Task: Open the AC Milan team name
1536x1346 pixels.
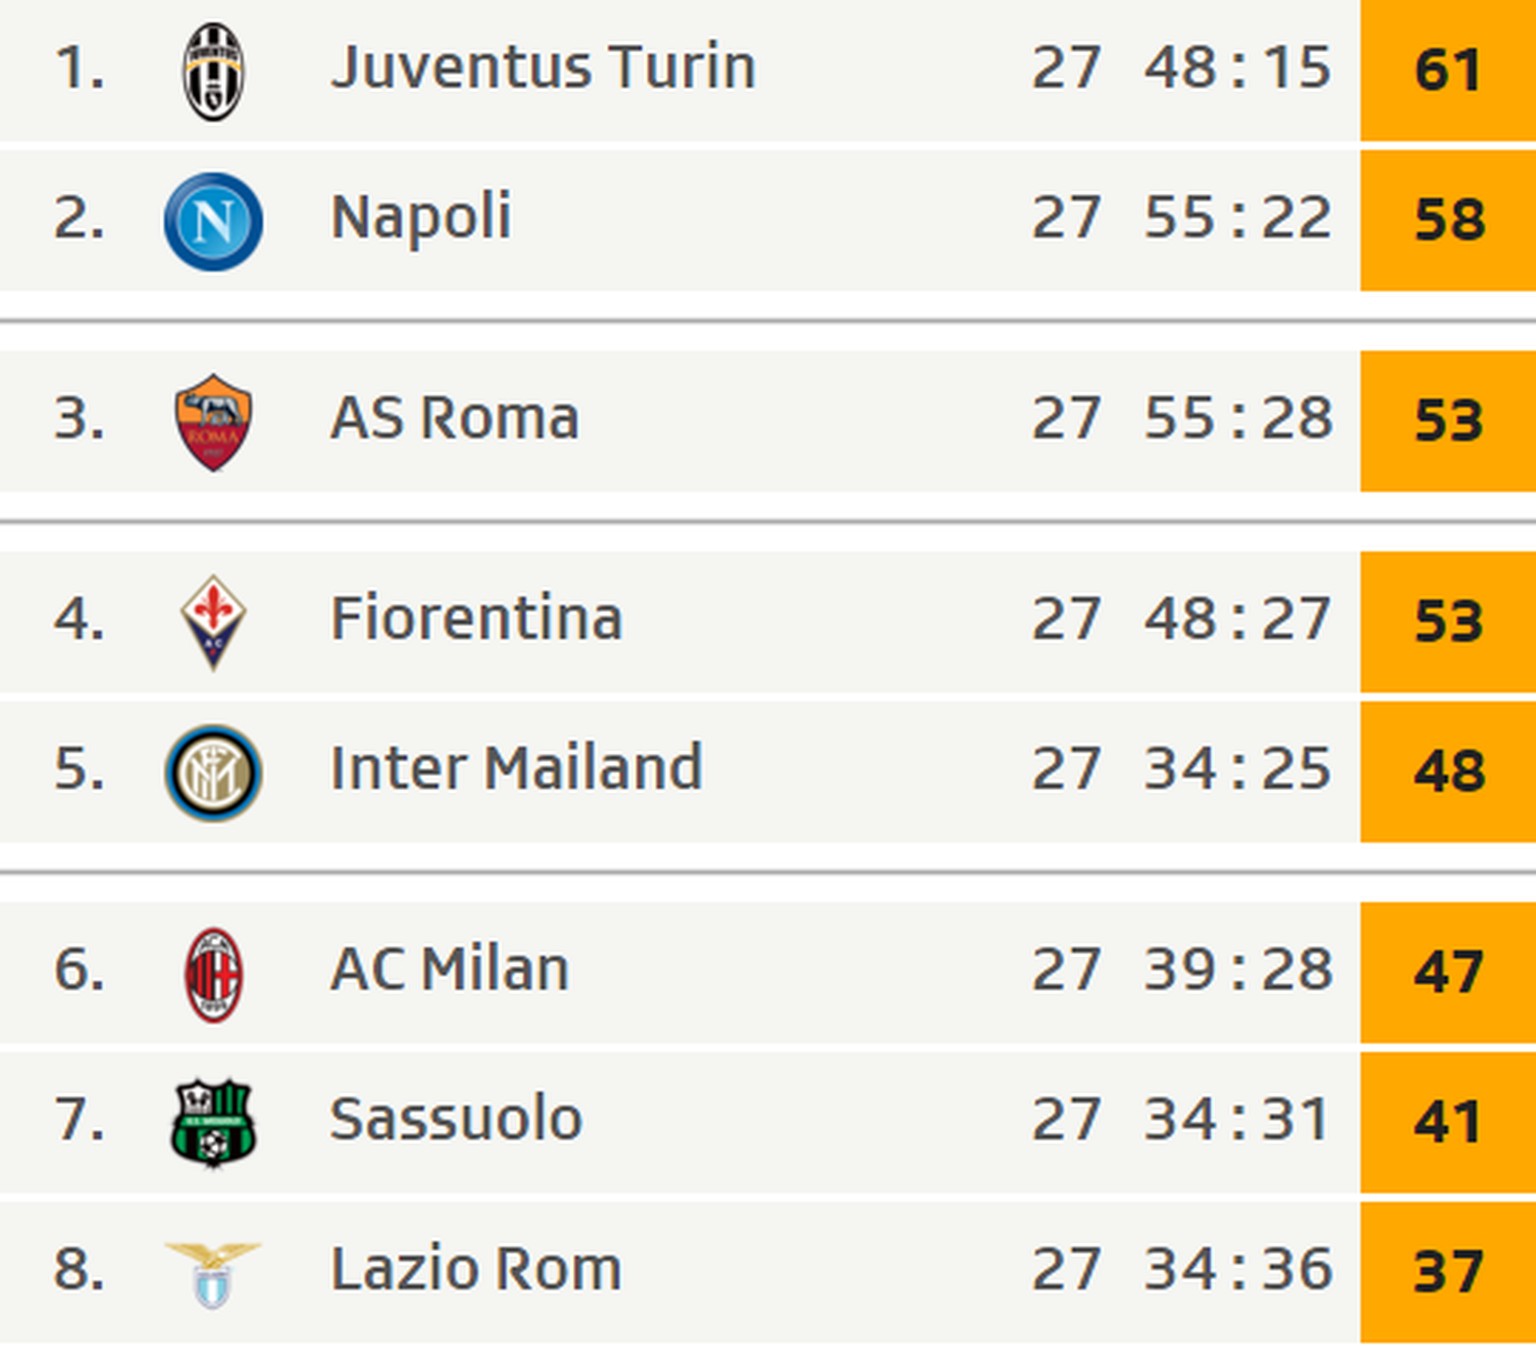Action: tap(450, 969)
